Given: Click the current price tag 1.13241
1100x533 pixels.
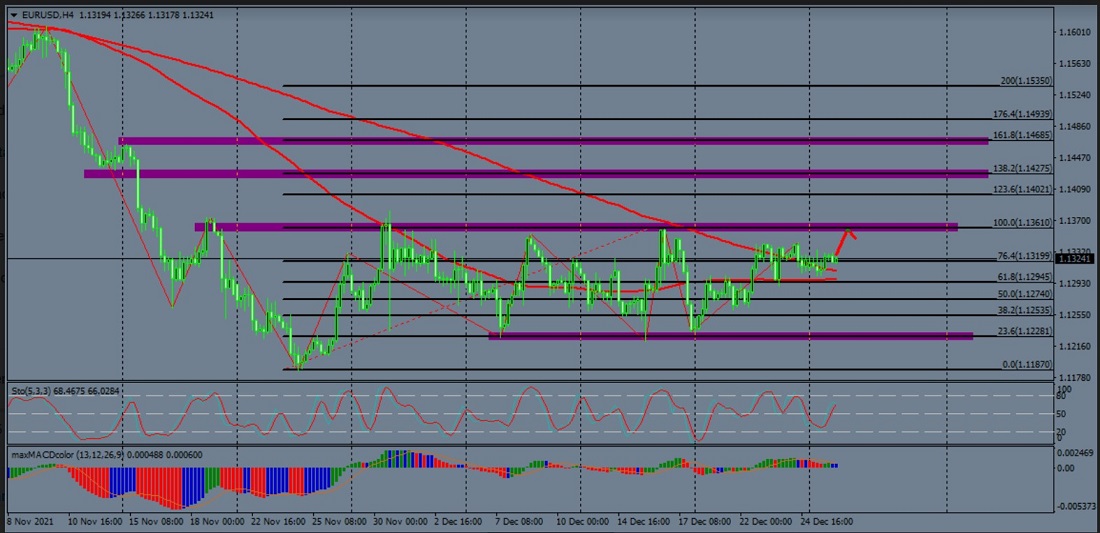Looking at the screenshot, I should click(1074, 259).
